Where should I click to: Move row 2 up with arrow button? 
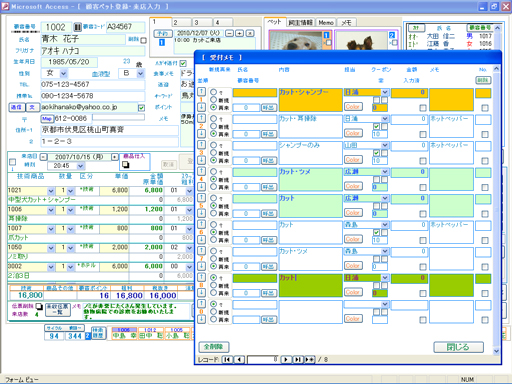201,118
